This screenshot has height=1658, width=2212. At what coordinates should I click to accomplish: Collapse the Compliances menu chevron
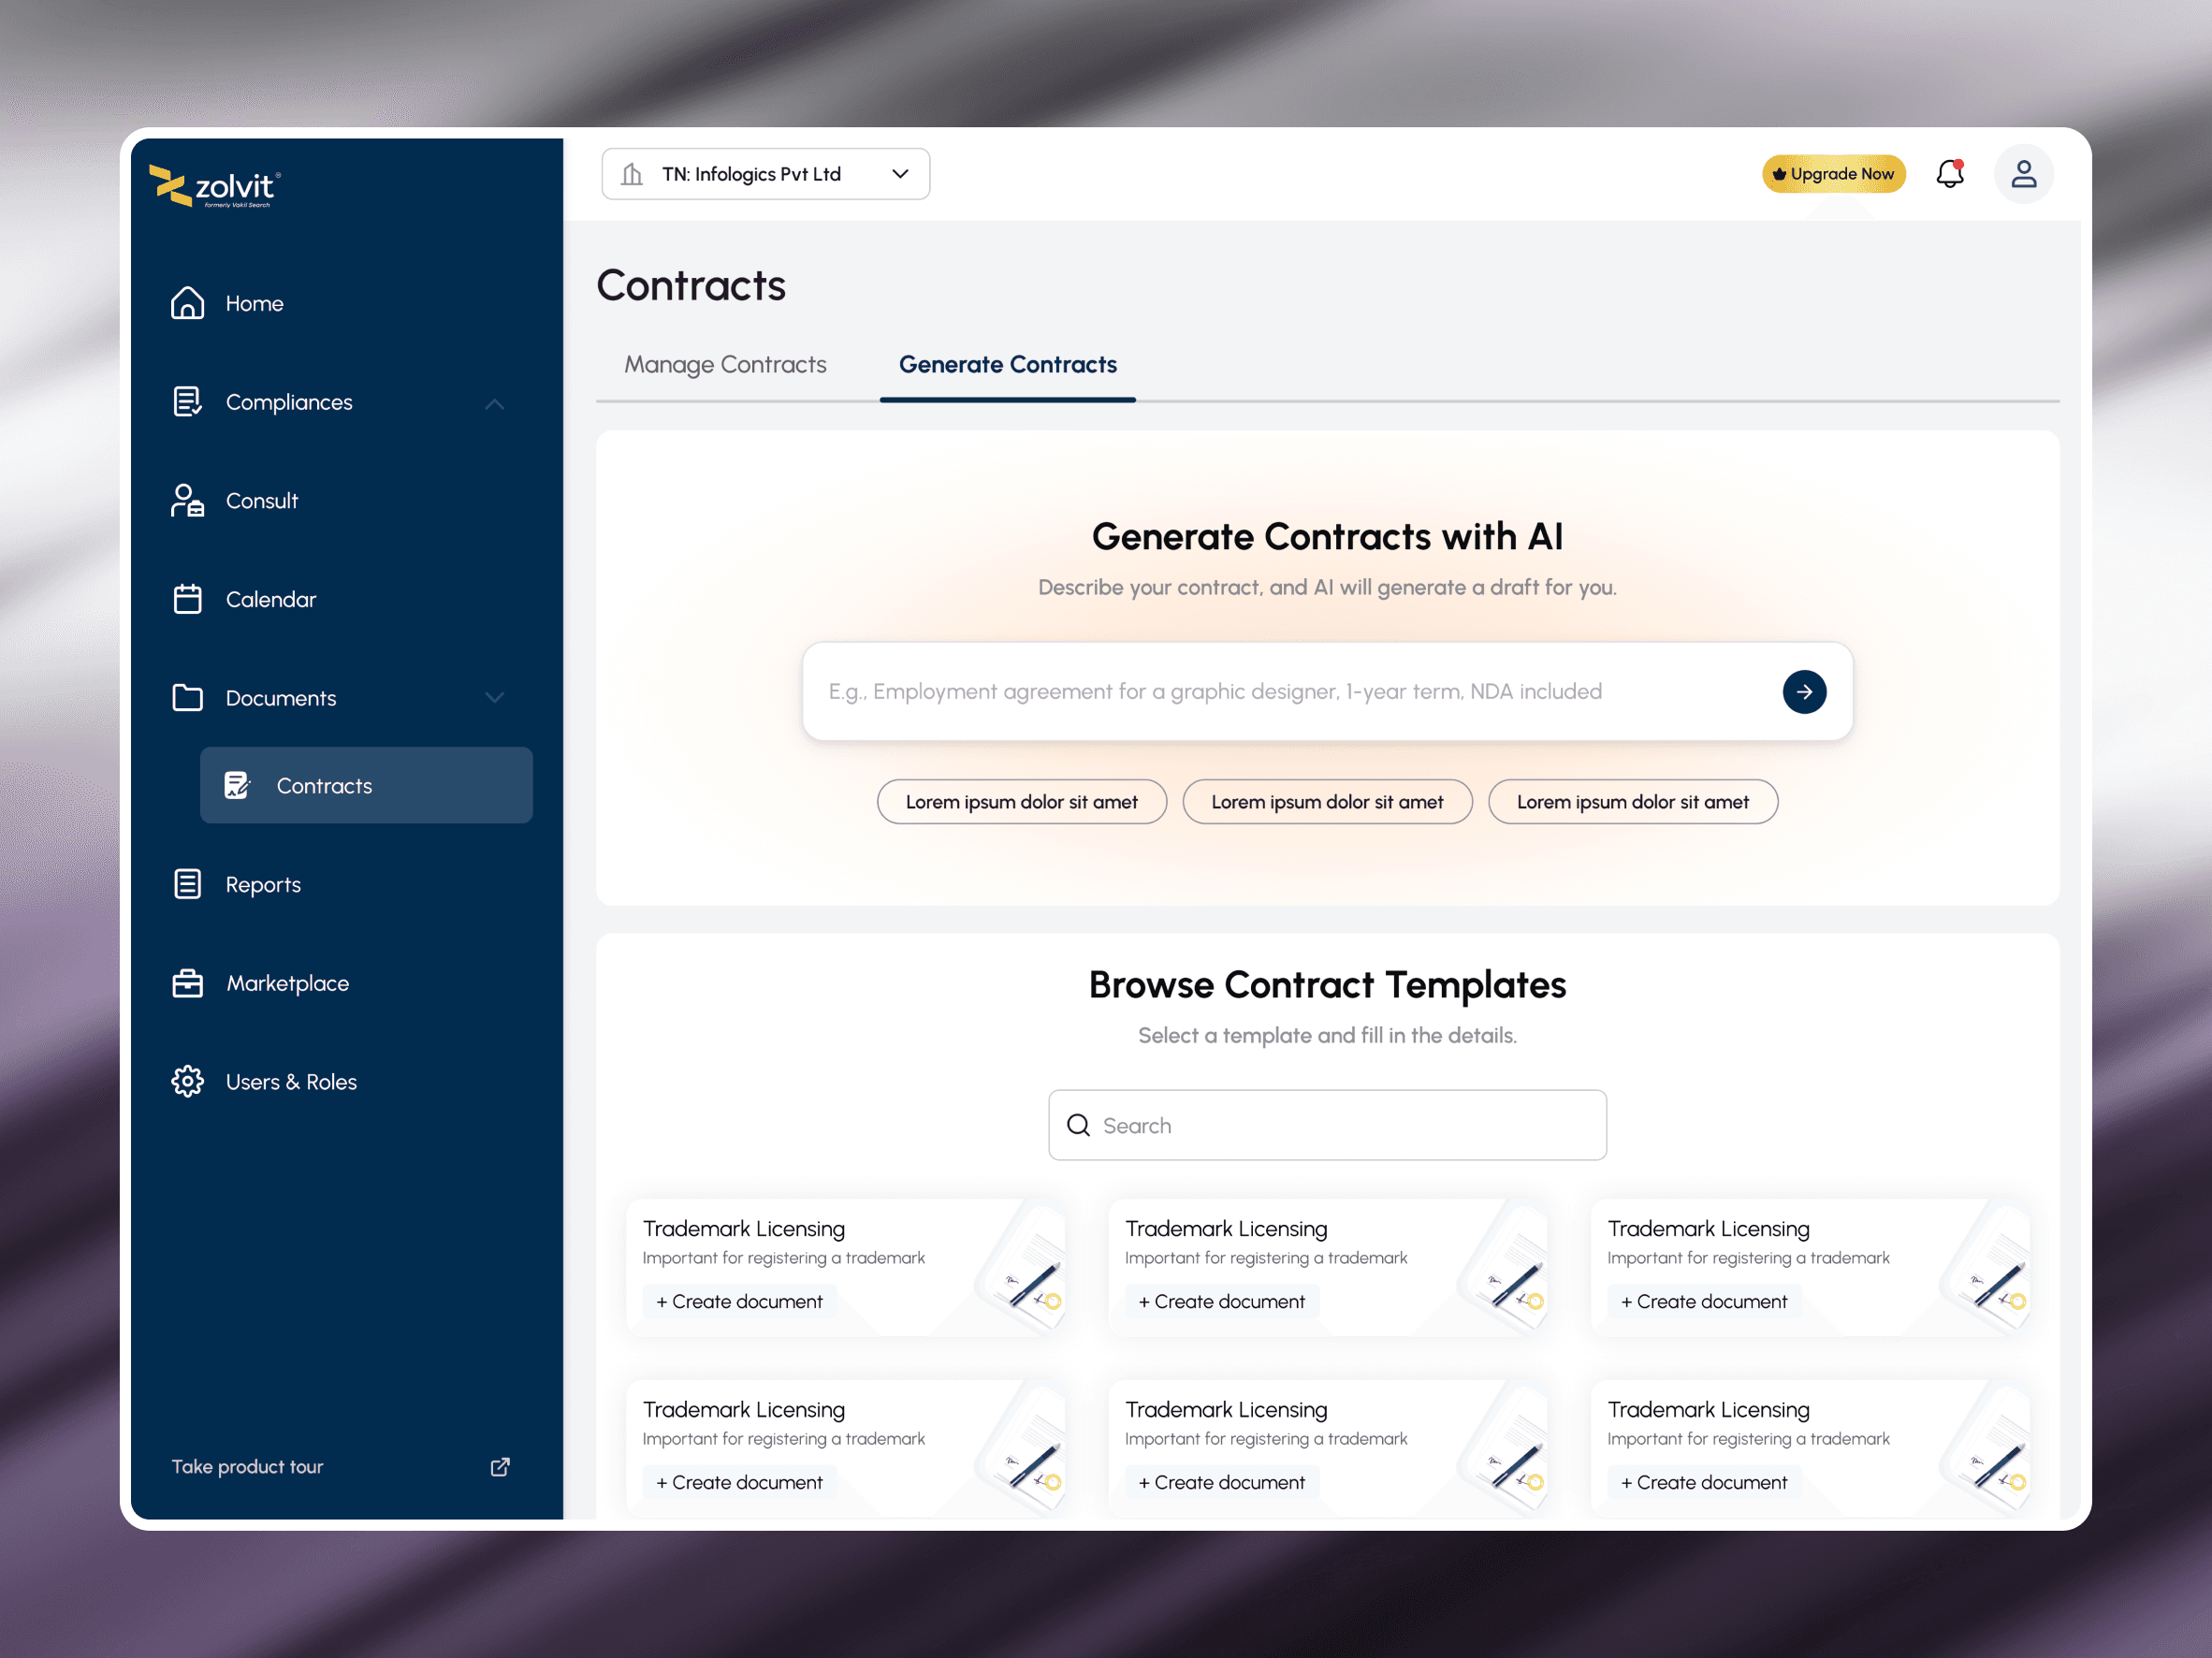(x=494, y=403)
